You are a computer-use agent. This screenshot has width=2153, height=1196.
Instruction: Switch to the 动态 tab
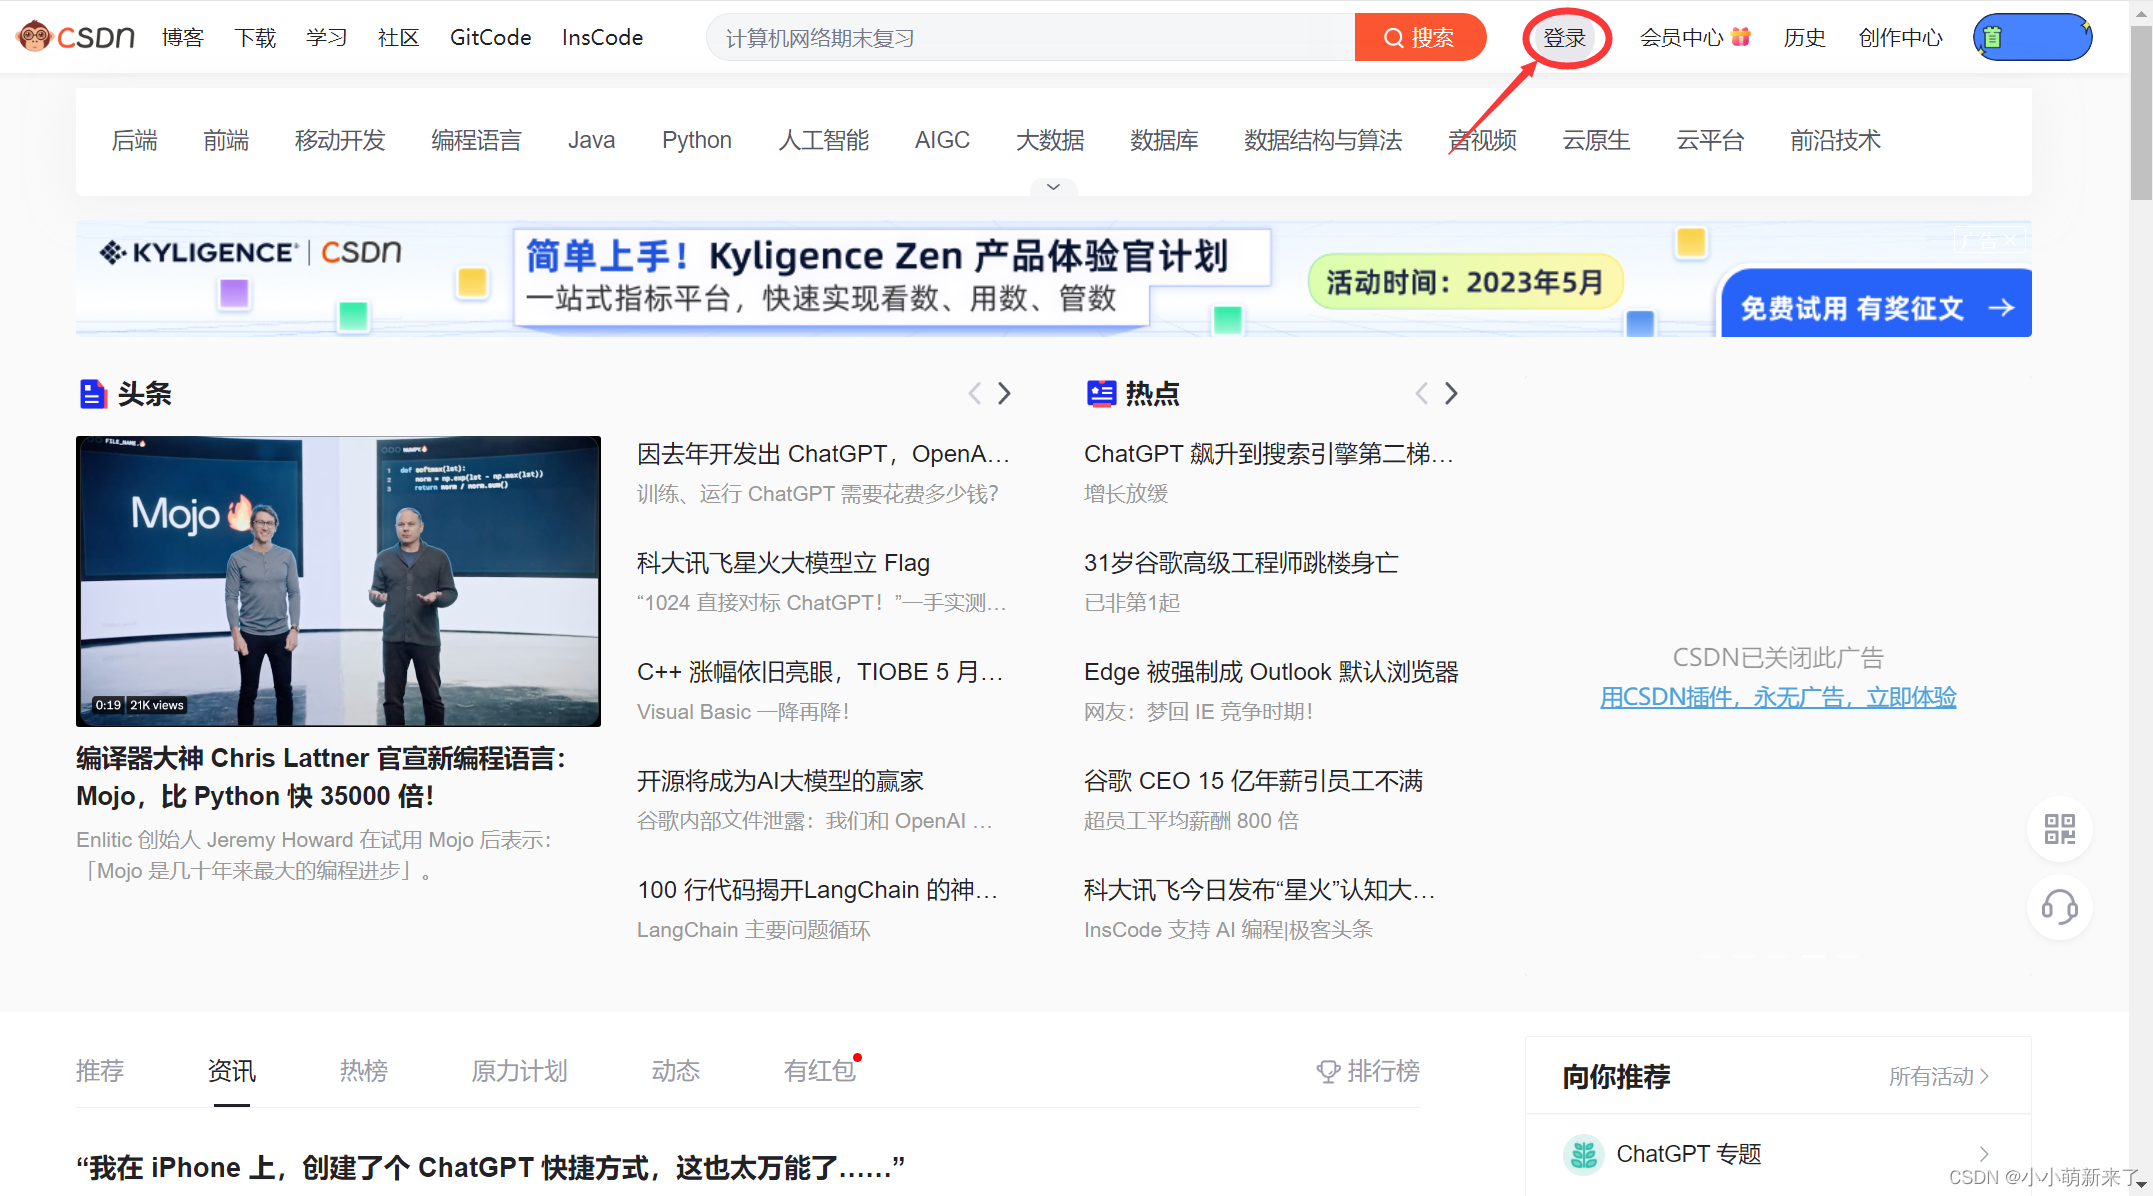(676, 1071)
